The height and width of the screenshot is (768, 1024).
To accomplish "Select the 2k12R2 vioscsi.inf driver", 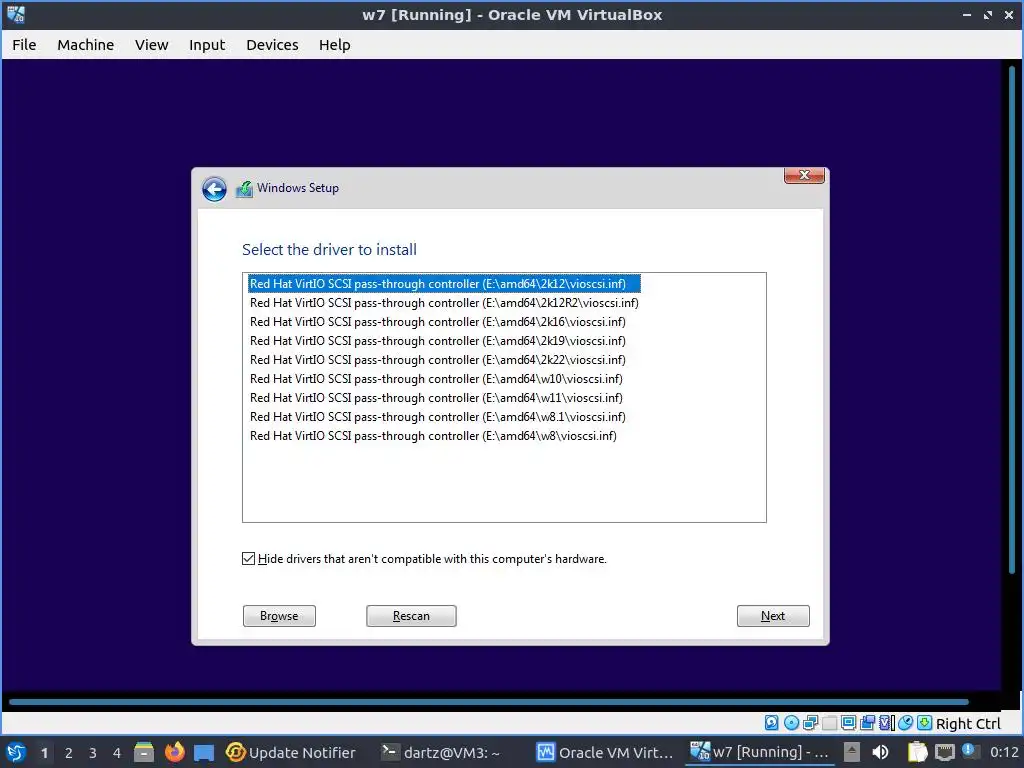I will coord(444,302).
